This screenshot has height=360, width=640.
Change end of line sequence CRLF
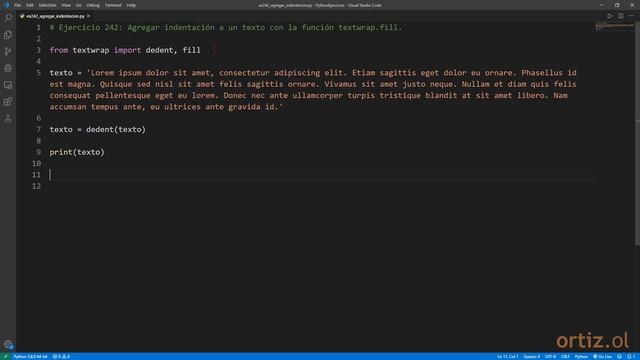click(565, 356)
